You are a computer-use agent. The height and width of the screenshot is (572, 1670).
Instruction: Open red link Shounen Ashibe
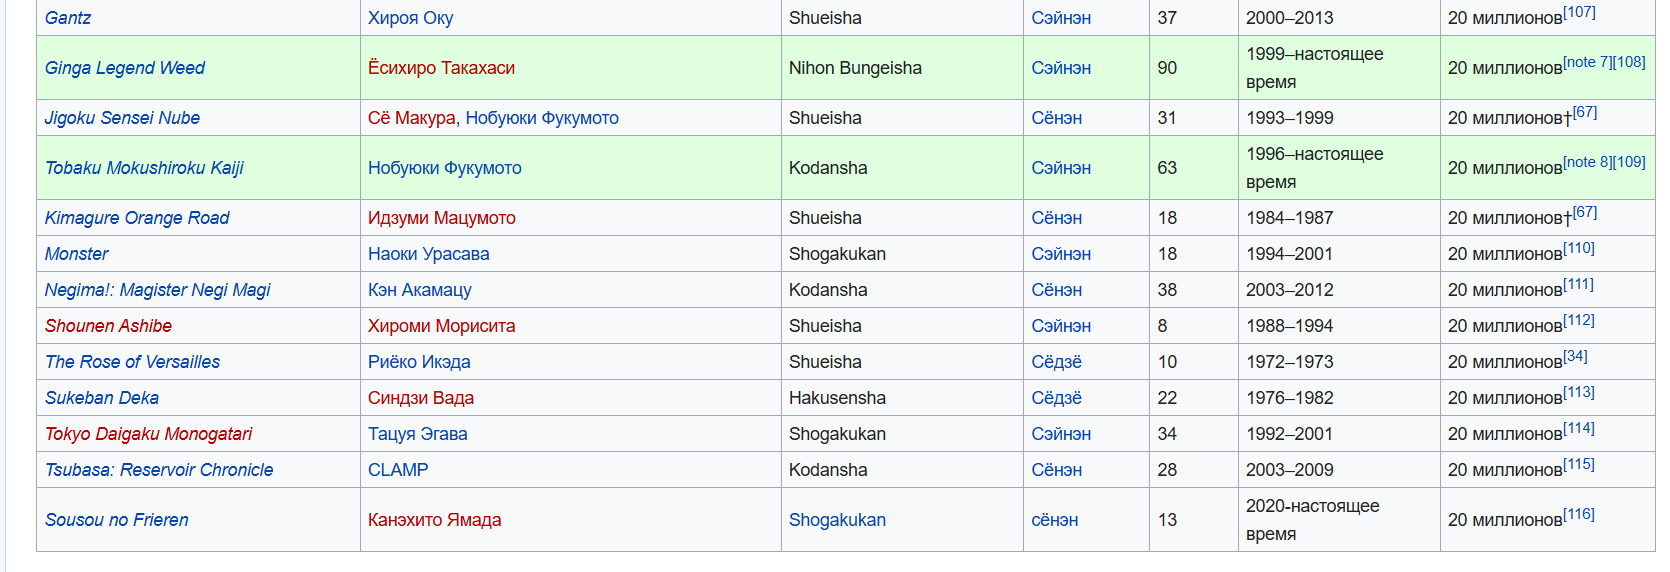tap(108, 326)
